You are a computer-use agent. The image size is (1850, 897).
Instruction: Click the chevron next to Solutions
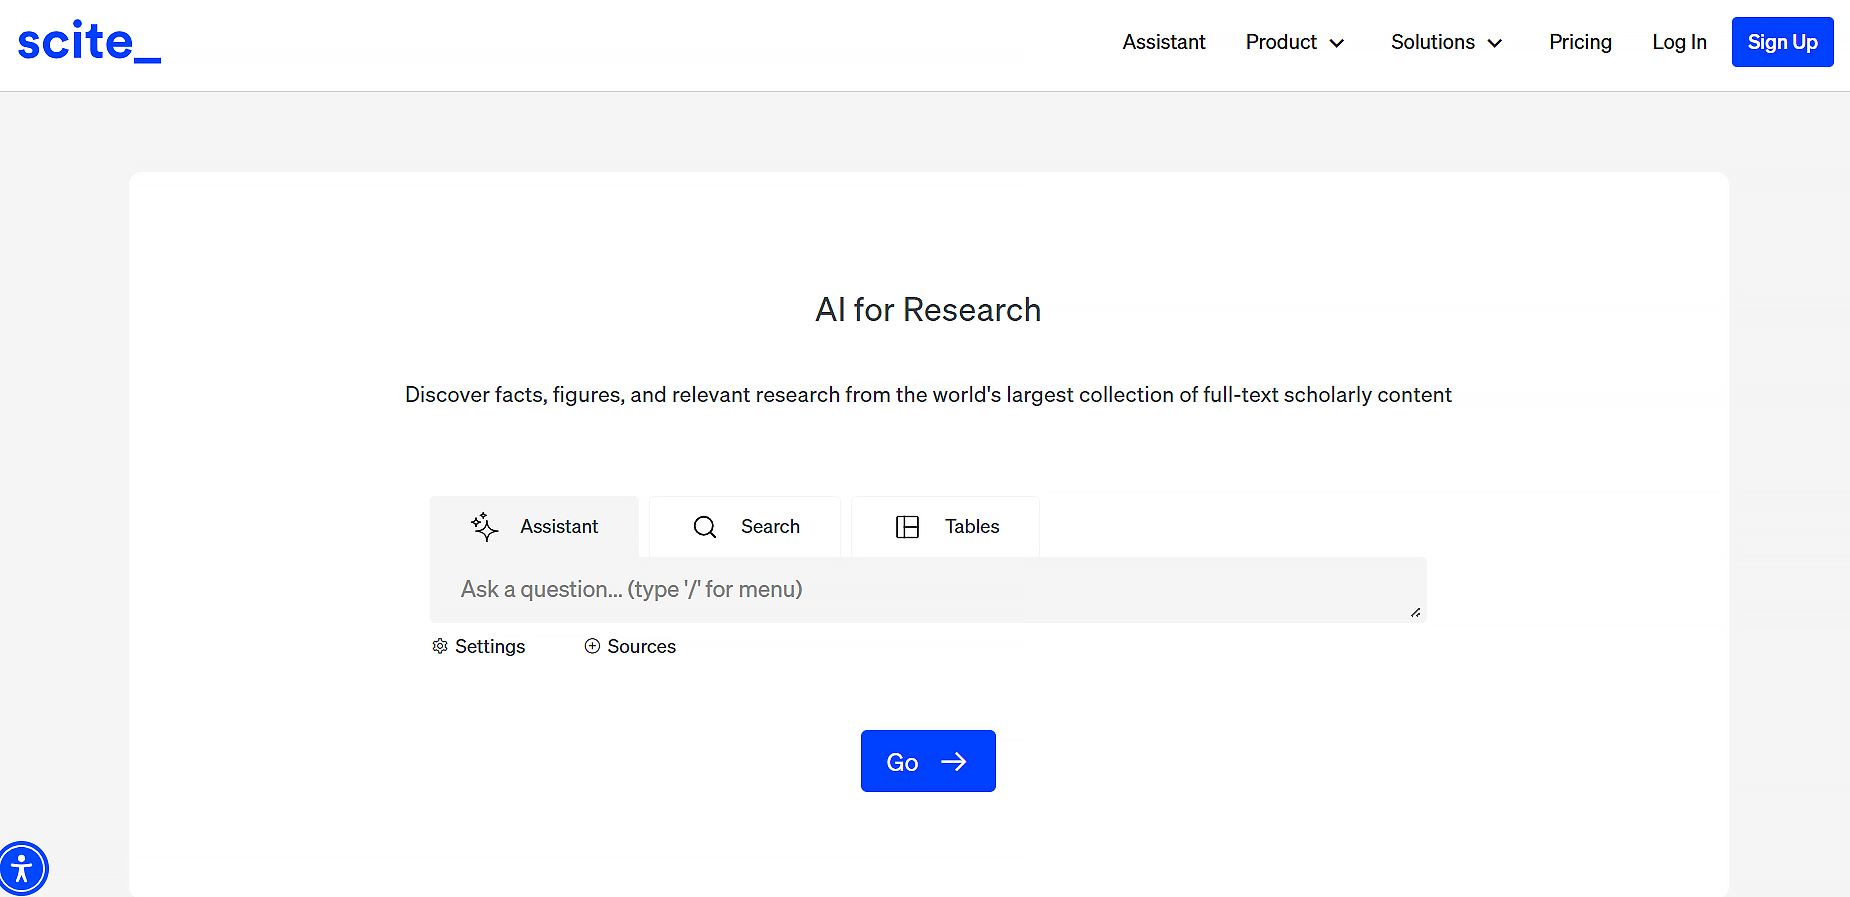tap(1495, 43)
